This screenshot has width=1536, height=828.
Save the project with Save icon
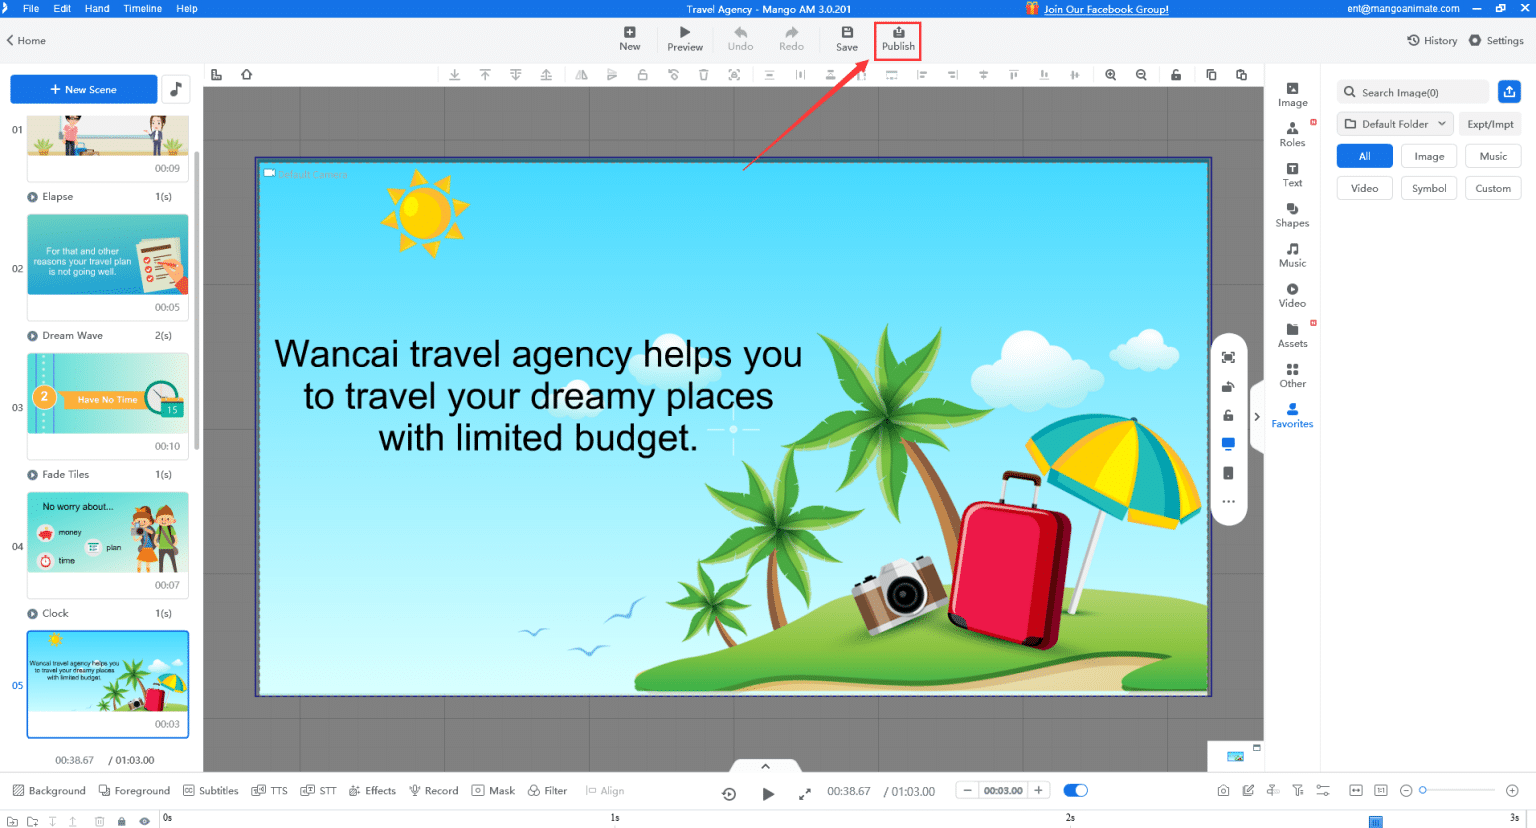pyautogui.click(x=846, y=39)
